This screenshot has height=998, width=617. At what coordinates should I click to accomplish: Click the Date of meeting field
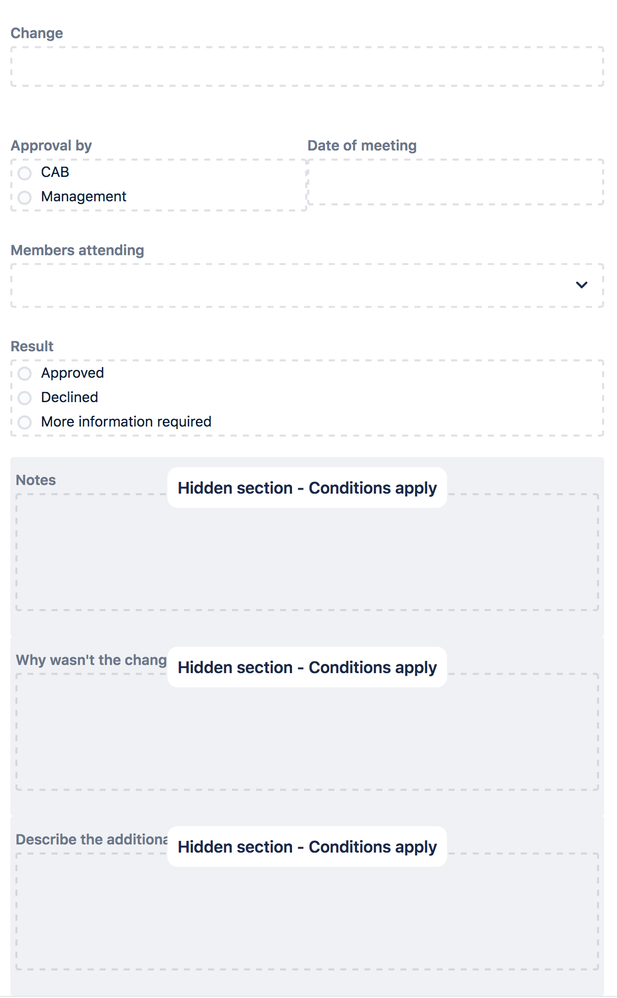tap(455, 182)
